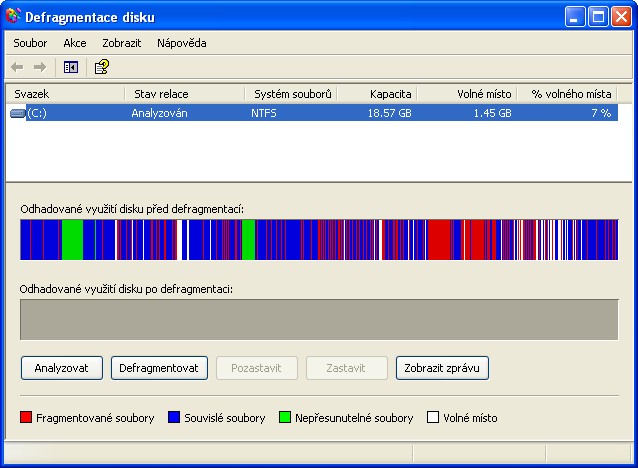Open the Nápověda menu
This screenshot has width=638, height=468.
pos(182,43)
